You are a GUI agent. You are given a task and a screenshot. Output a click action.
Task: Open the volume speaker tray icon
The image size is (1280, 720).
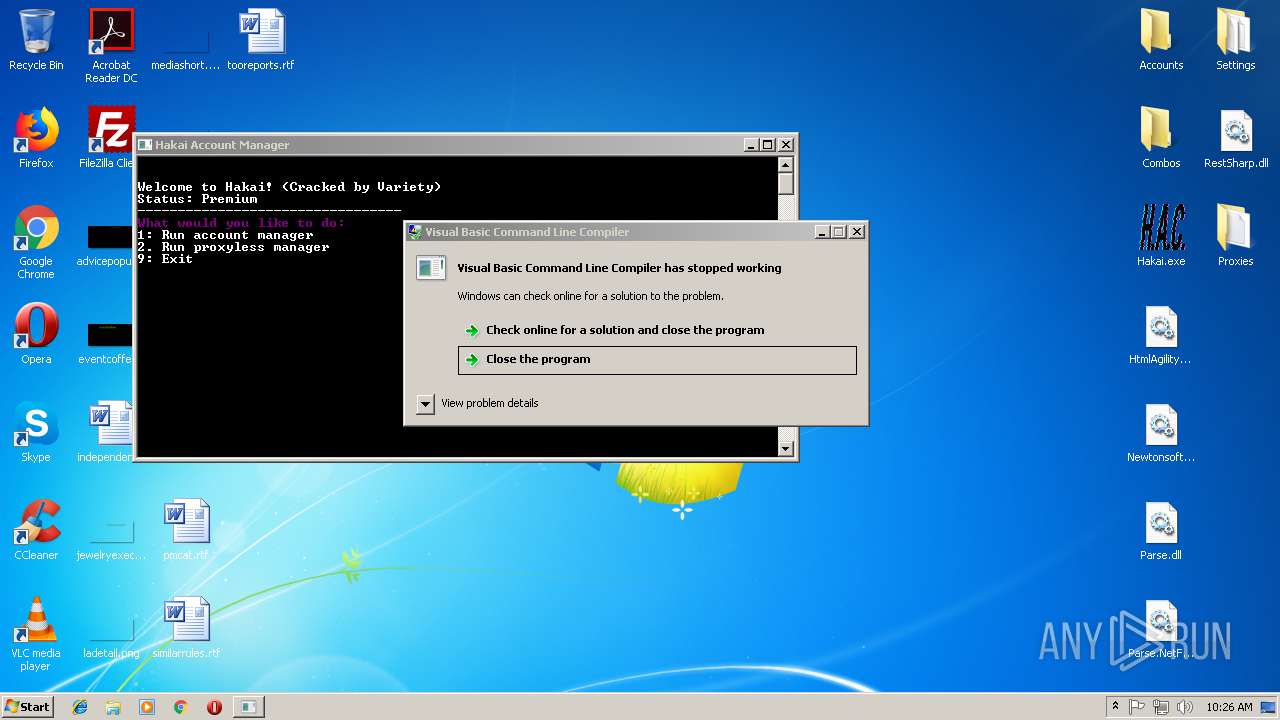tap(1185, 707)
